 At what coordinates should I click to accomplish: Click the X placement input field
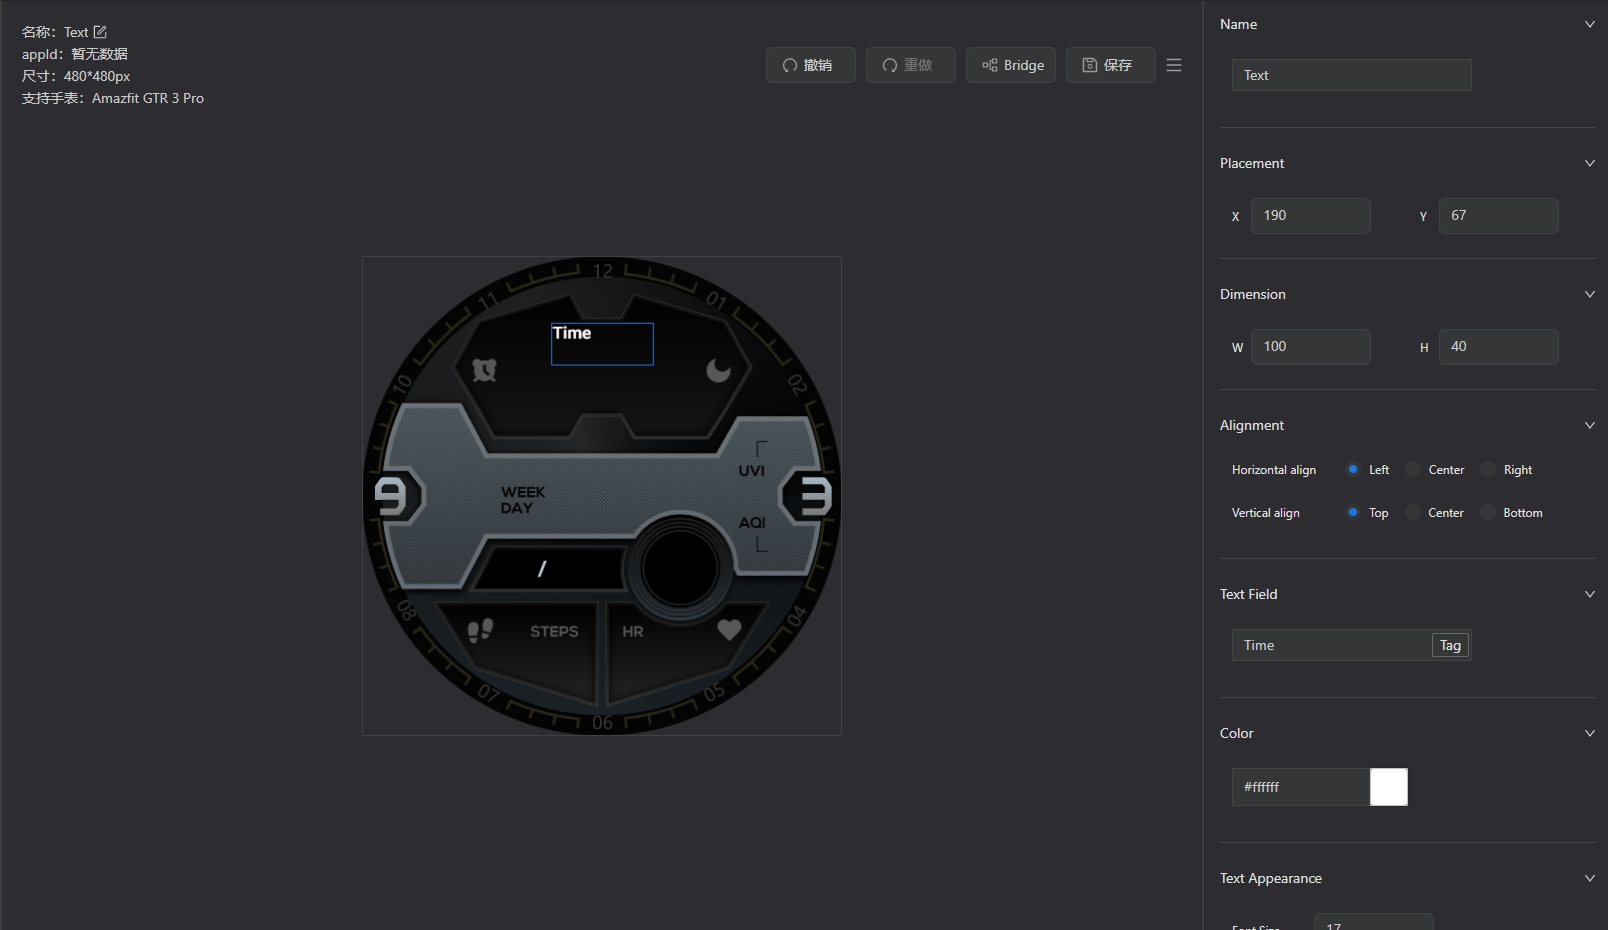pos(1310,216)
